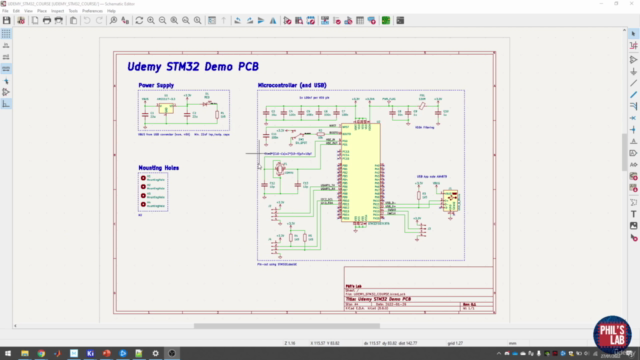Open Find and Replace tool

click(x=125, y=20)
